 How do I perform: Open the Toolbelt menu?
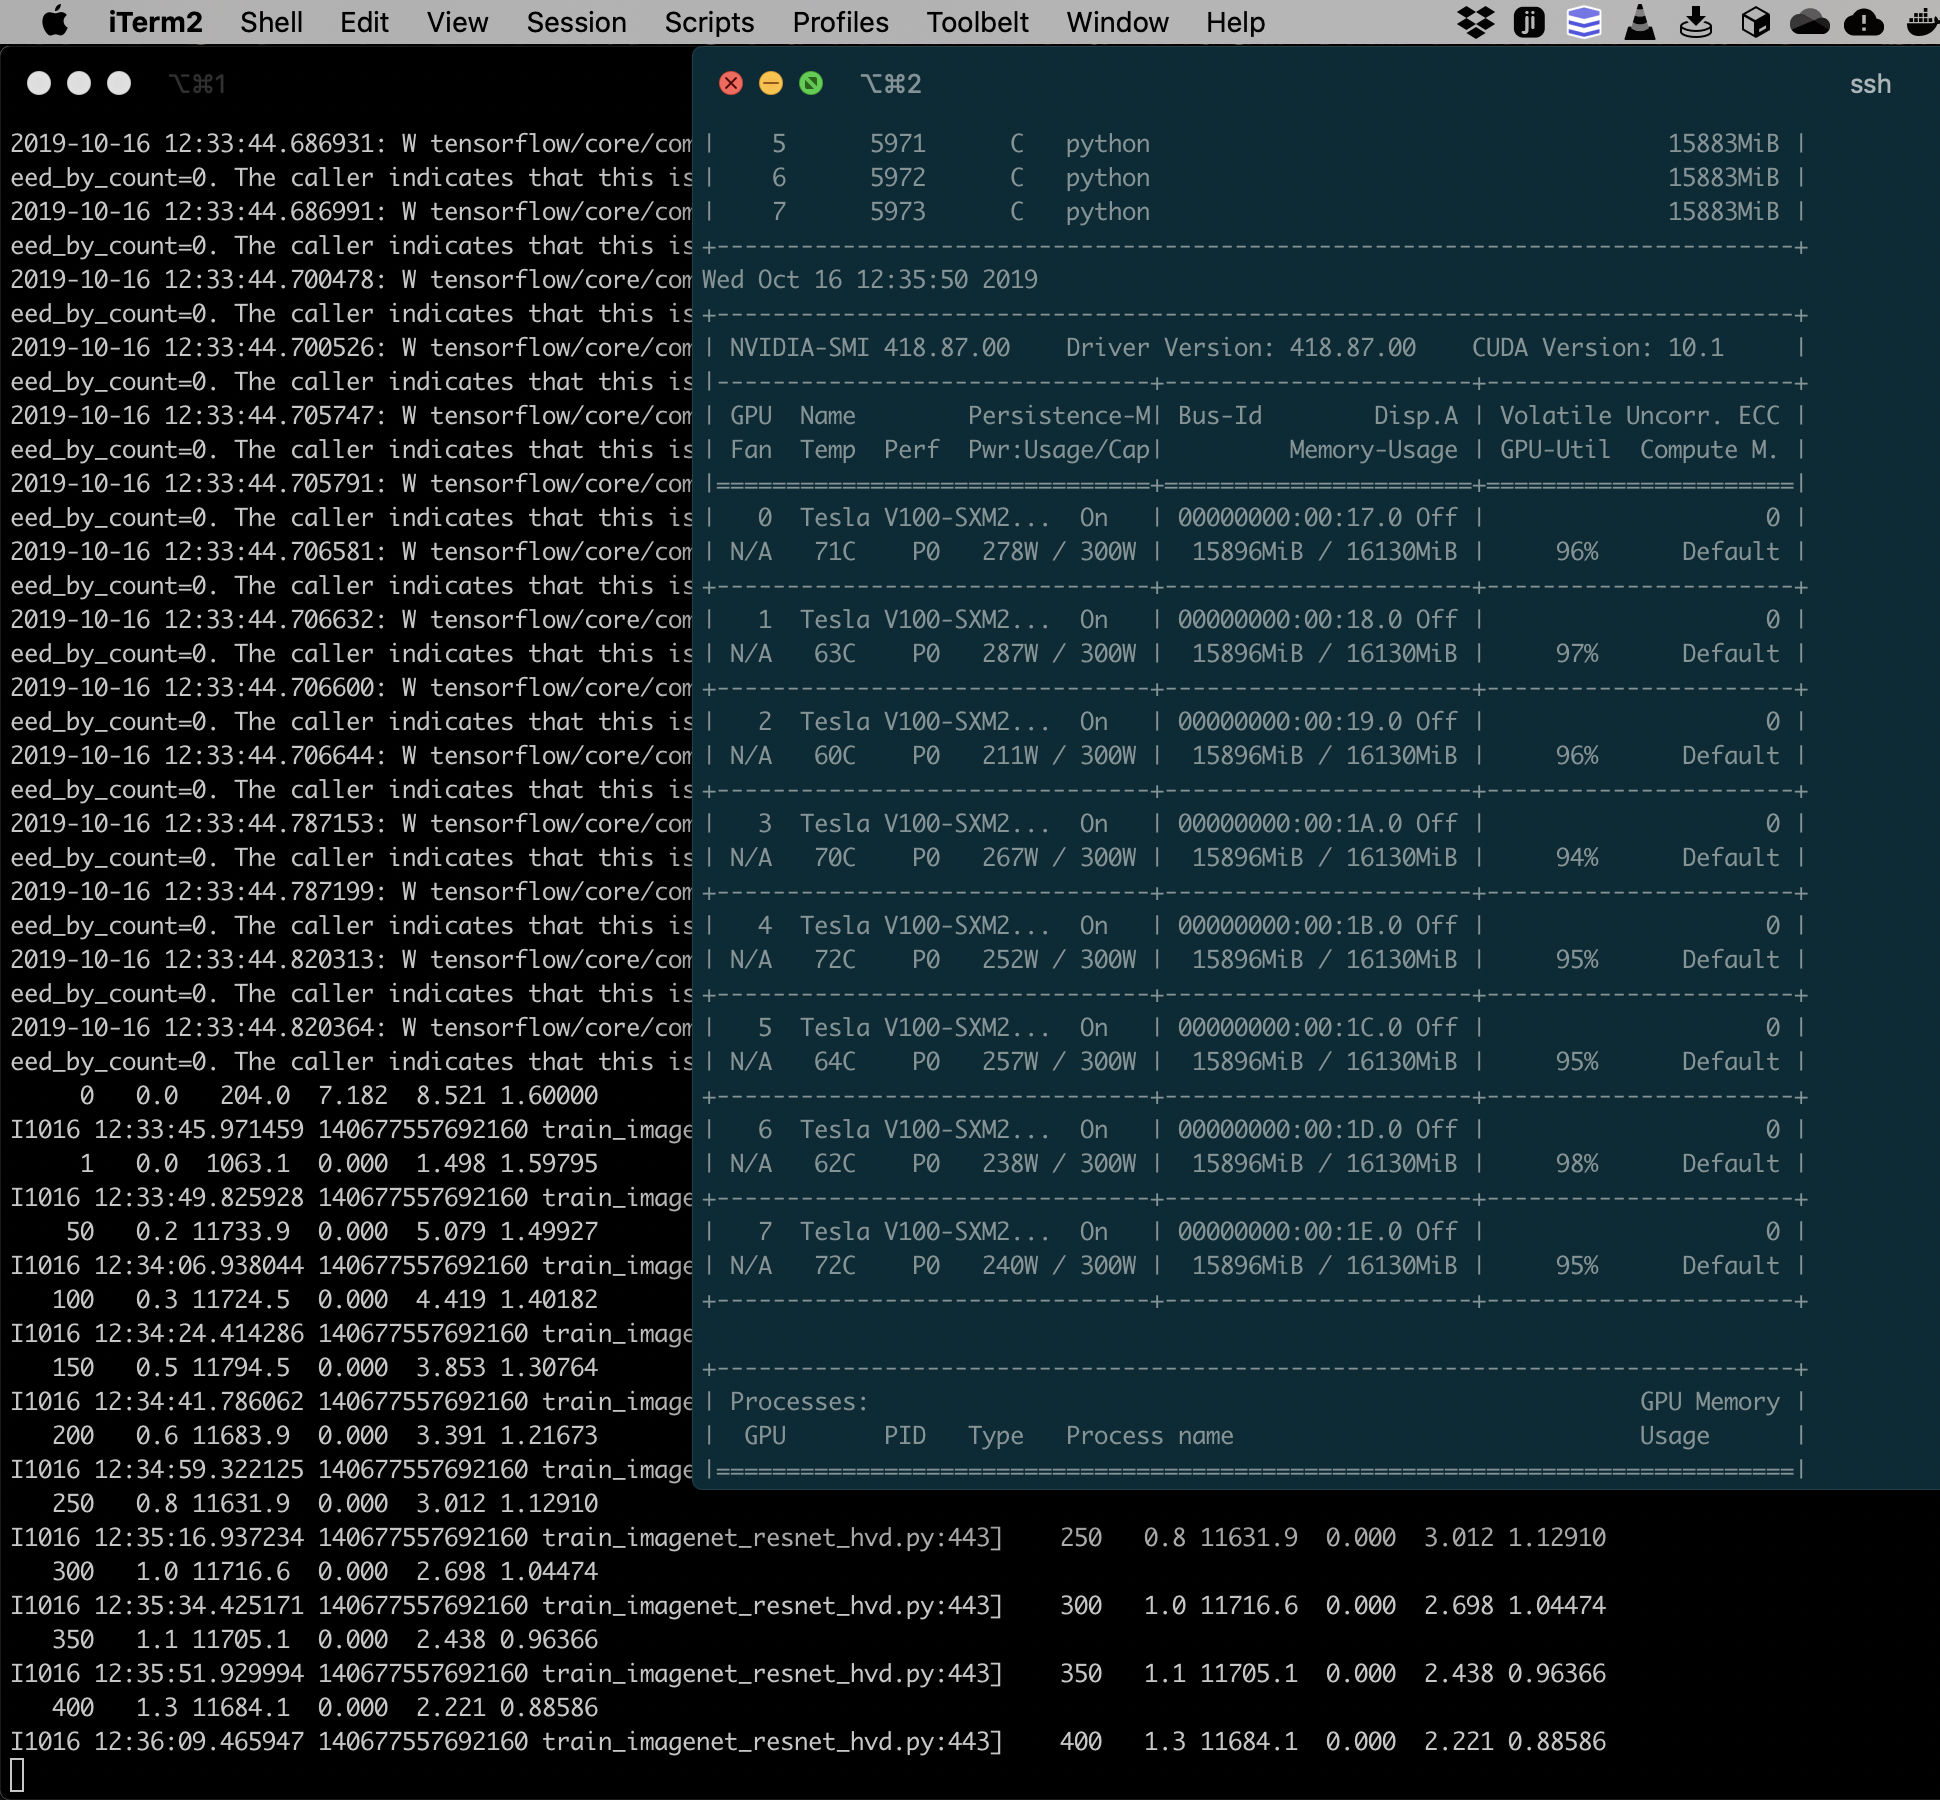coord(977,22)
